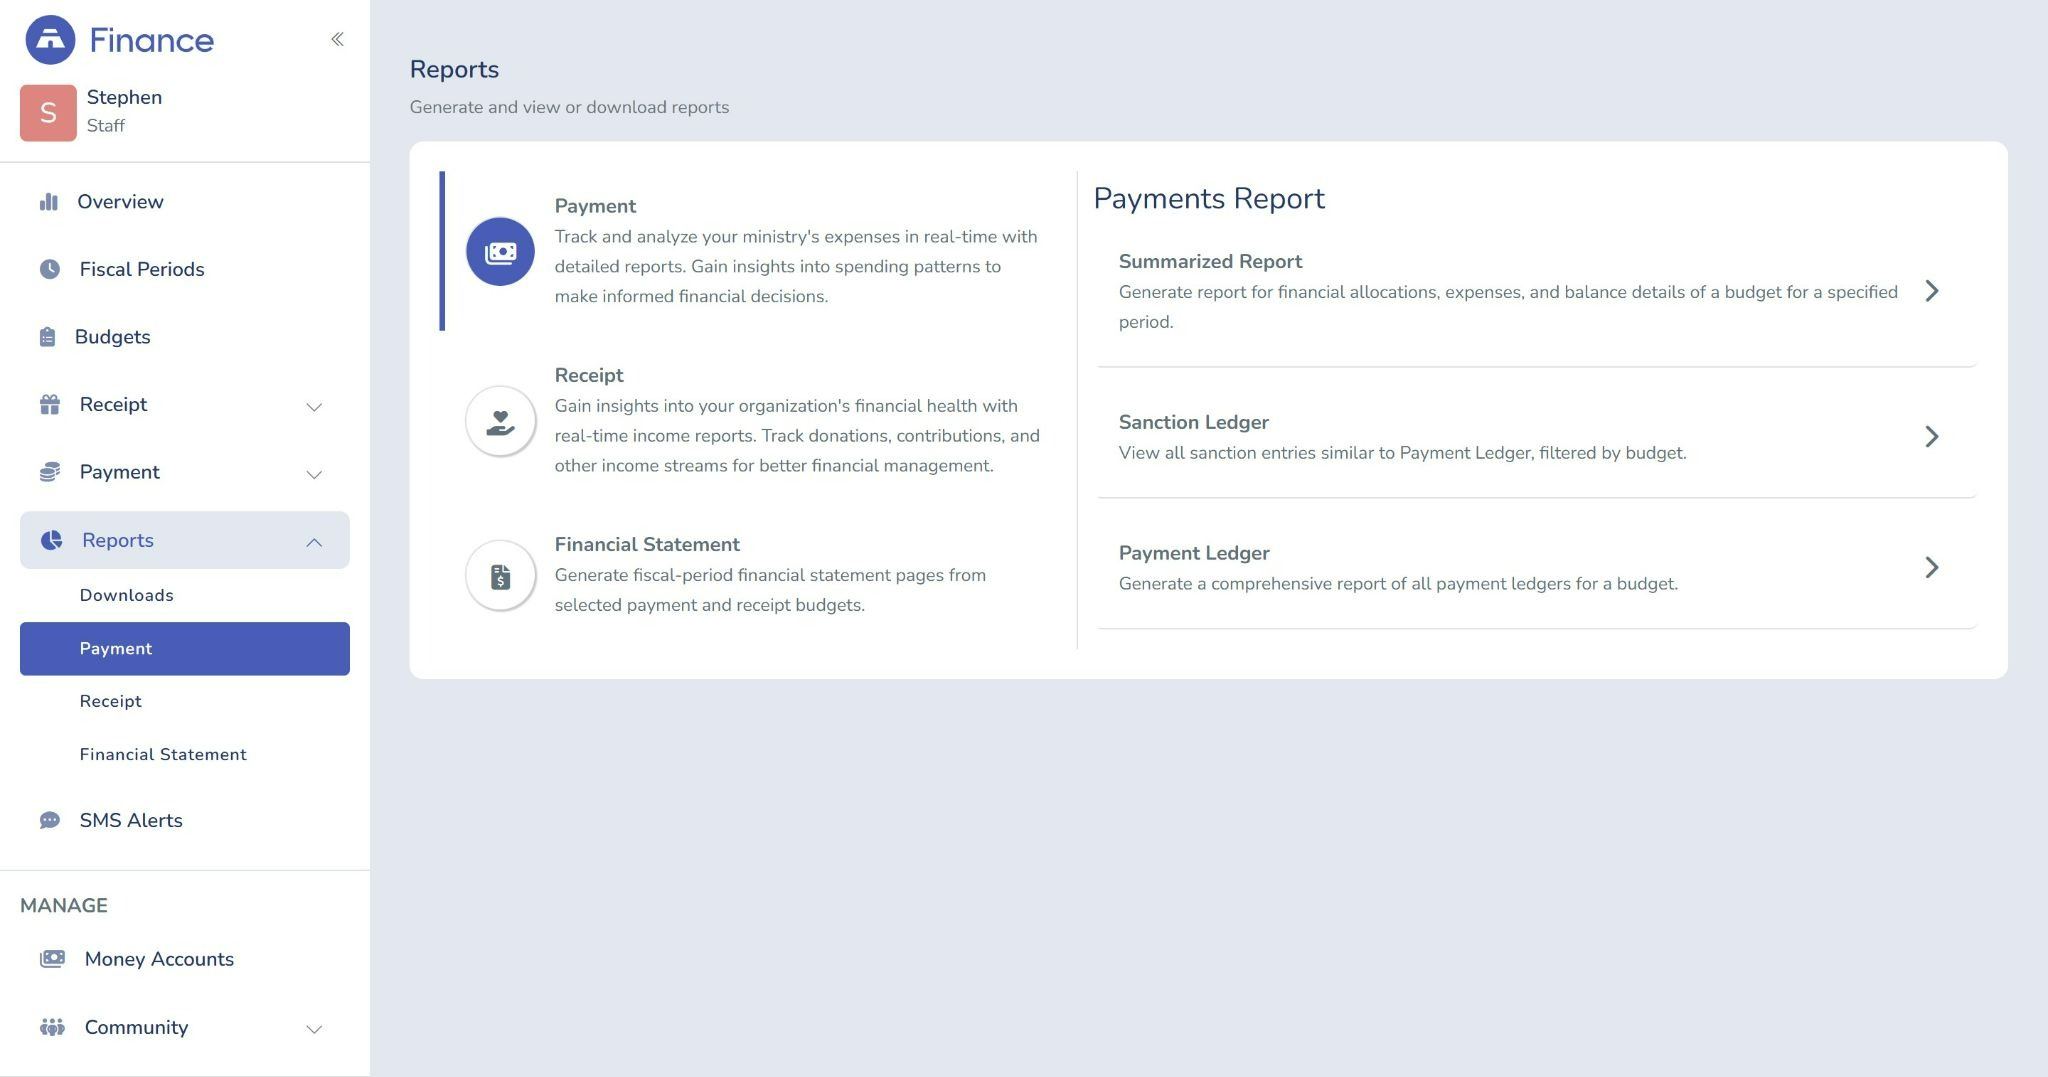
Task: Click 'Generate fiscal-period financial statement' description
Action: click(x=770, y=590)
